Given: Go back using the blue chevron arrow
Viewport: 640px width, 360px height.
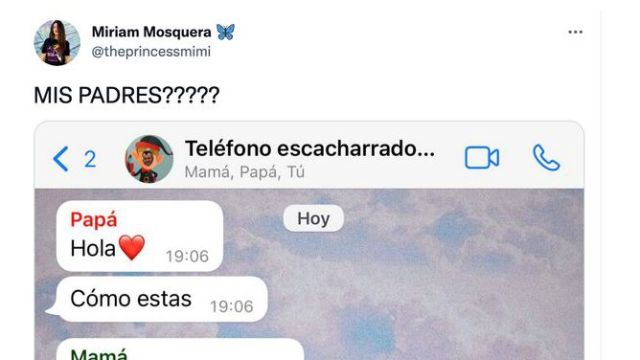Looking at the screenshot, I should coord(61,159).
